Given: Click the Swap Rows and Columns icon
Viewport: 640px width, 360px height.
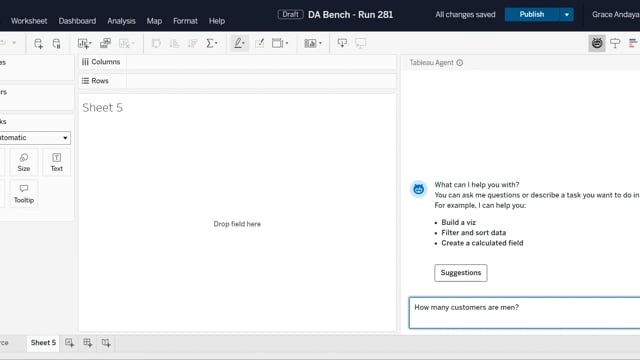Looking at the screenshot, I should (x=156, y=43).
